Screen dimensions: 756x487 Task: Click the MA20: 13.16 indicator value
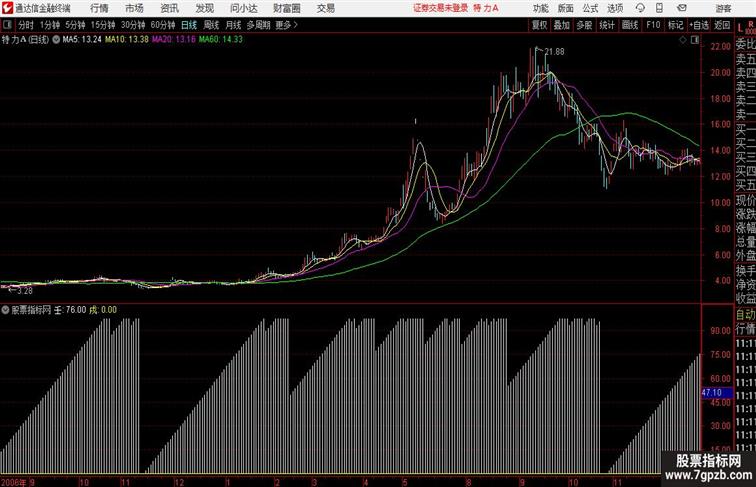pyautogui.click(x=174, y=40)
